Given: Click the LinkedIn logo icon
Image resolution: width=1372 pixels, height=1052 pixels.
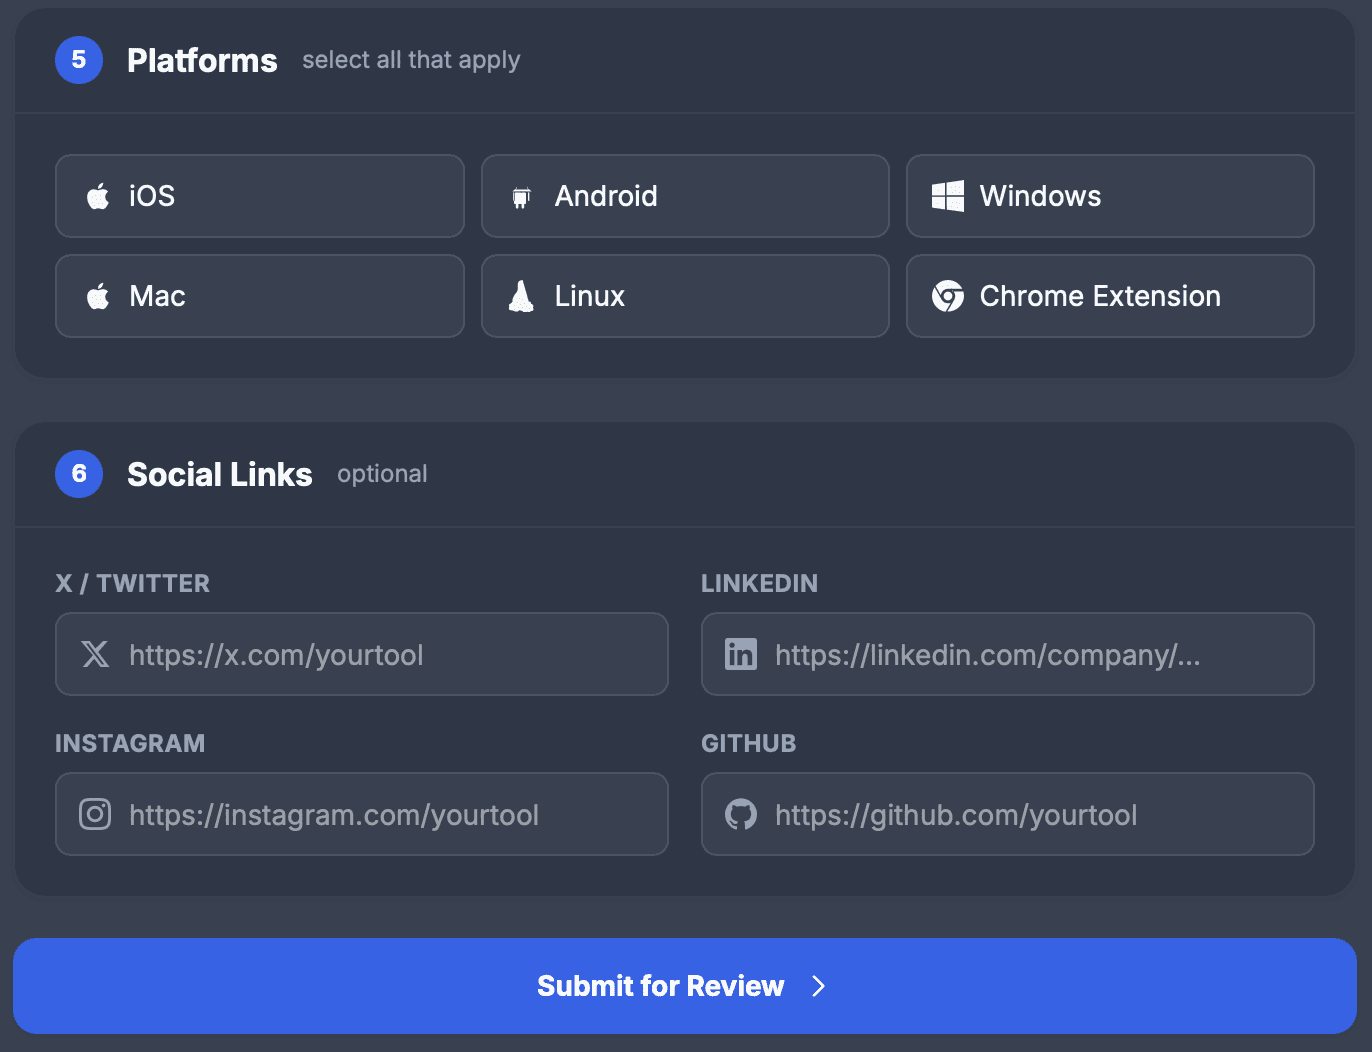Looking at the screenshot, I should click(741, 654).
